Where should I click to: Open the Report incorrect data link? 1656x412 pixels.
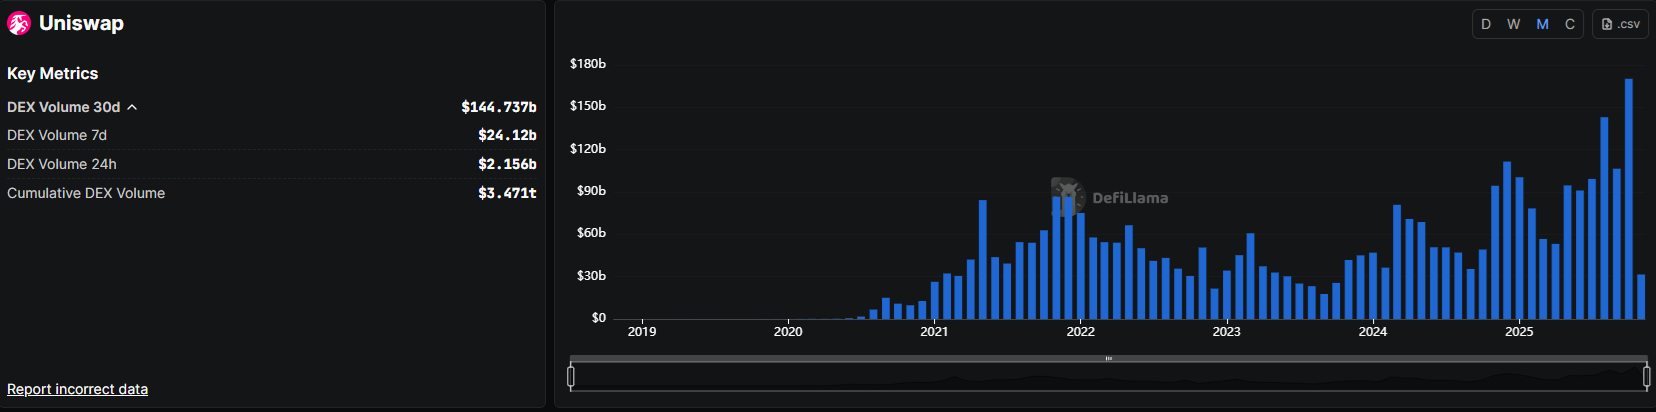(77, 389)
